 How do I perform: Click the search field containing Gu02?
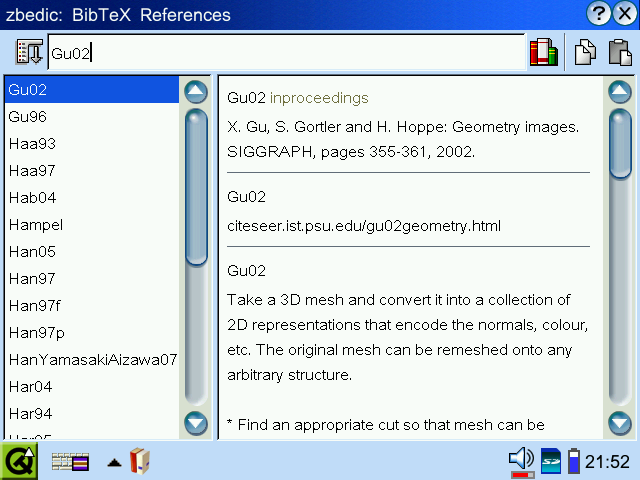click(285, 53)
